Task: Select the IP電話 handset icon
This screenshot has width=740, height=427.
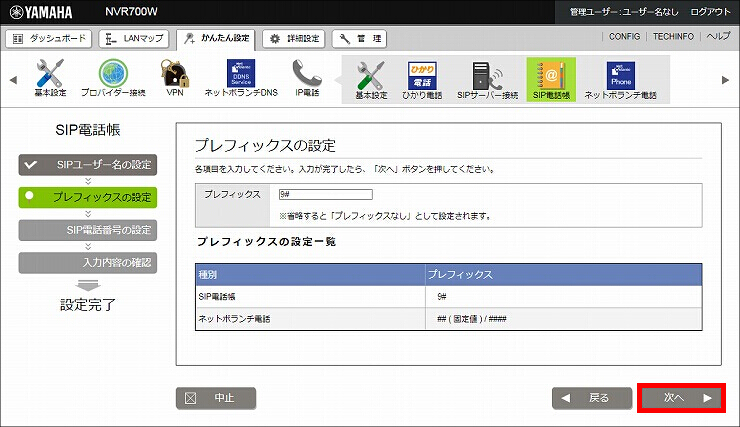Action: click(x=307, y=78)
